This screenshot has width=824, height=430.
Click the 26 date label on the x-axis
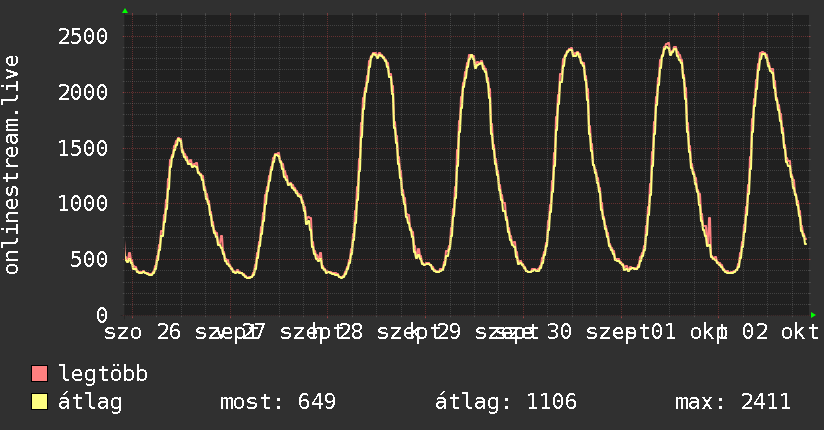(x=169, y=332)
